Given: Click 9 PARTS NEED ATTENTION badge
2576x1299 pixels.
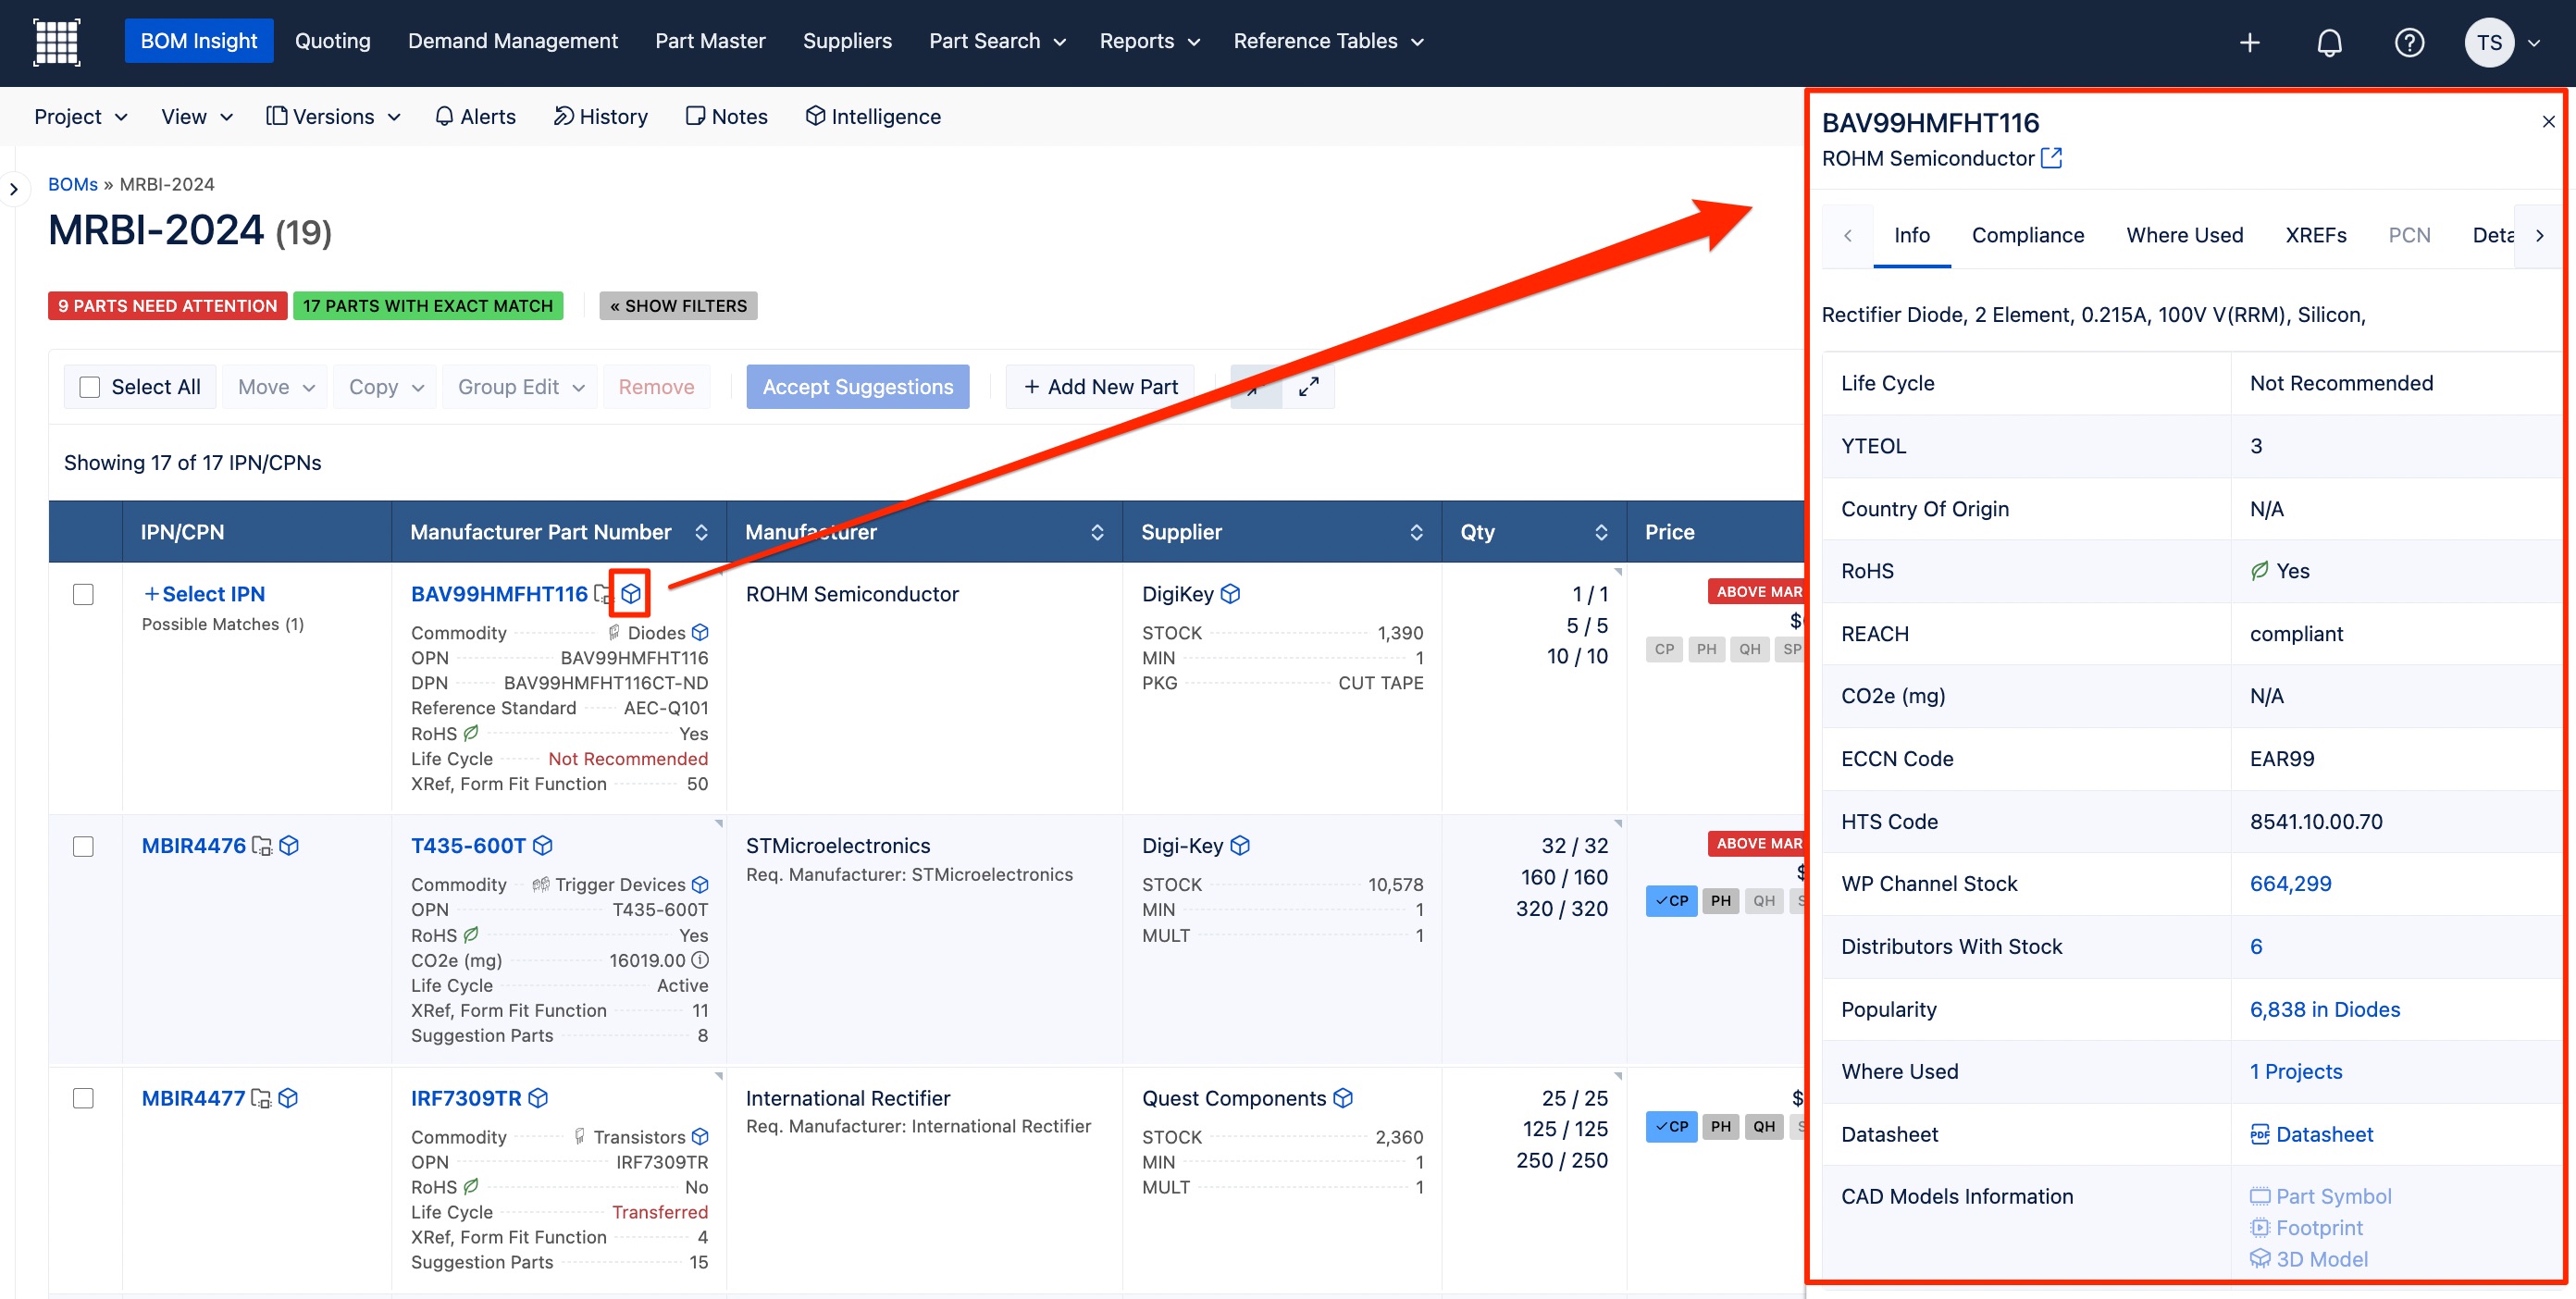Looking at the screenshot, I should point(167,306).
